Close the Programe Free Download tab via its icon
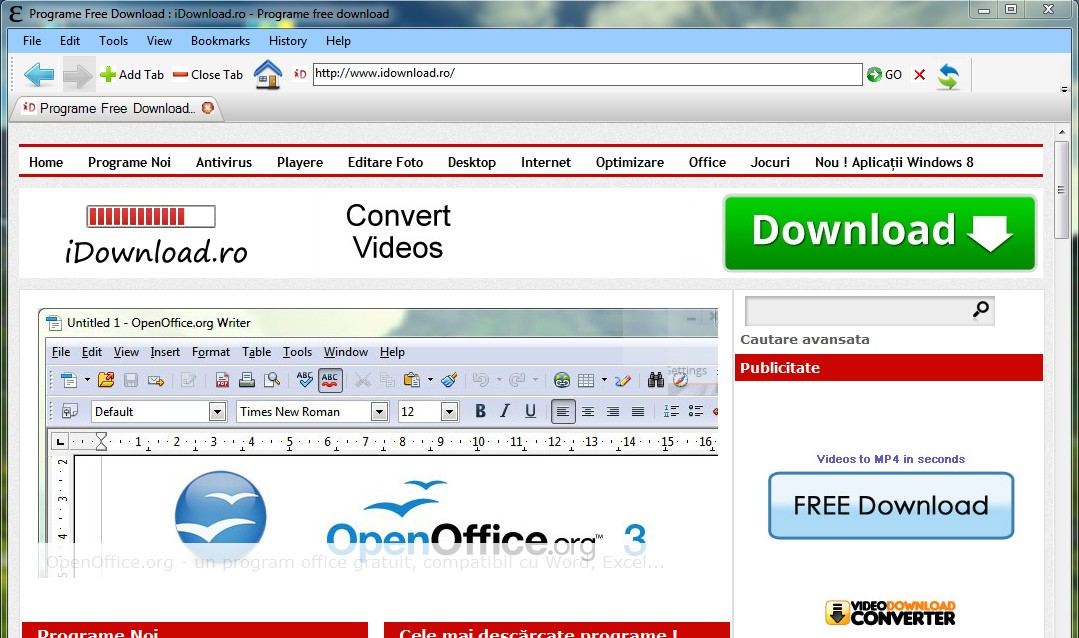Image resolution: width=1079 pixels, height=638 pixels. [208, 108]
